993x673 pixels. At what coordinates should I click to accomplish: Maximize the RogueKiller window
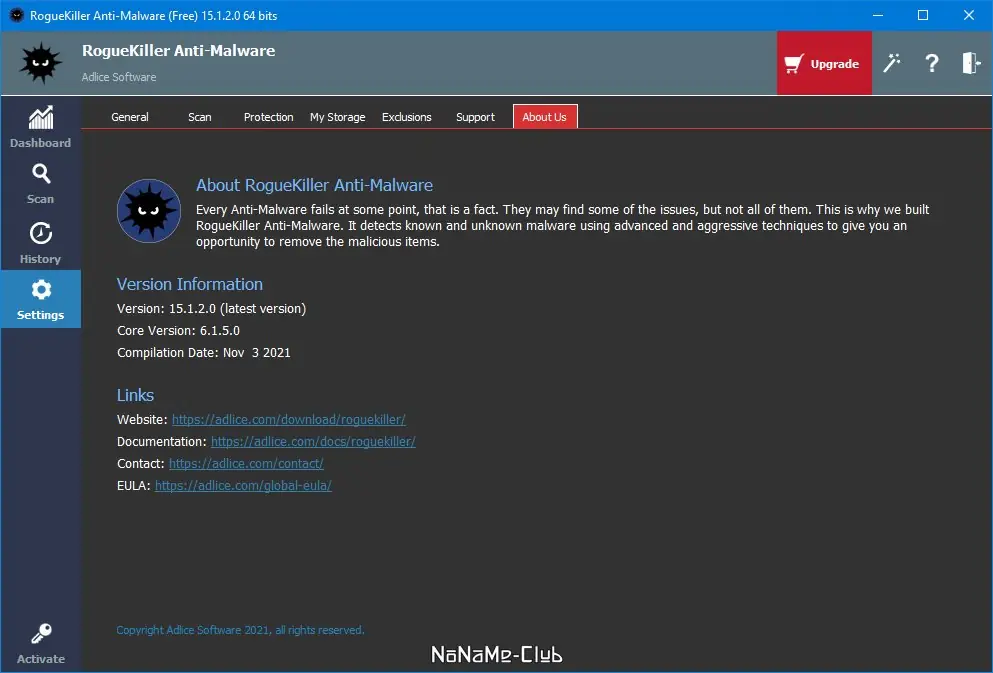[x=923, y=15]
